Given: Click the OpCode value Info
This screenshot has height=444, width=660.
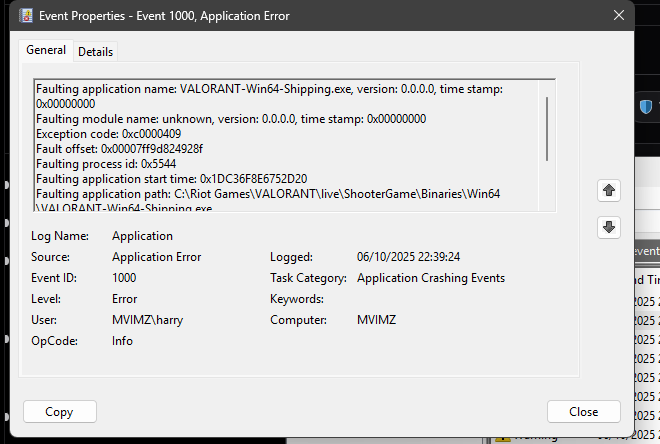Looking at the screenshot, I should tap(122, 341).
